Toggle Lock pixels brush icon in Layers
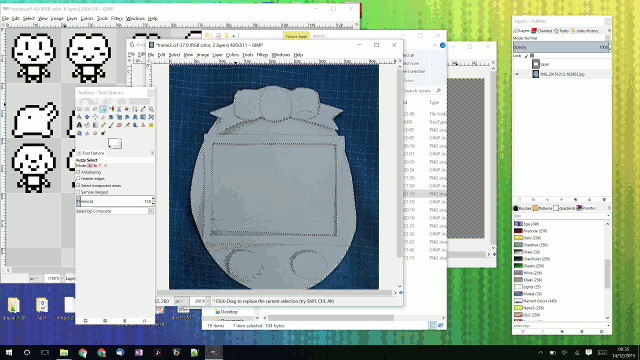 527,56
